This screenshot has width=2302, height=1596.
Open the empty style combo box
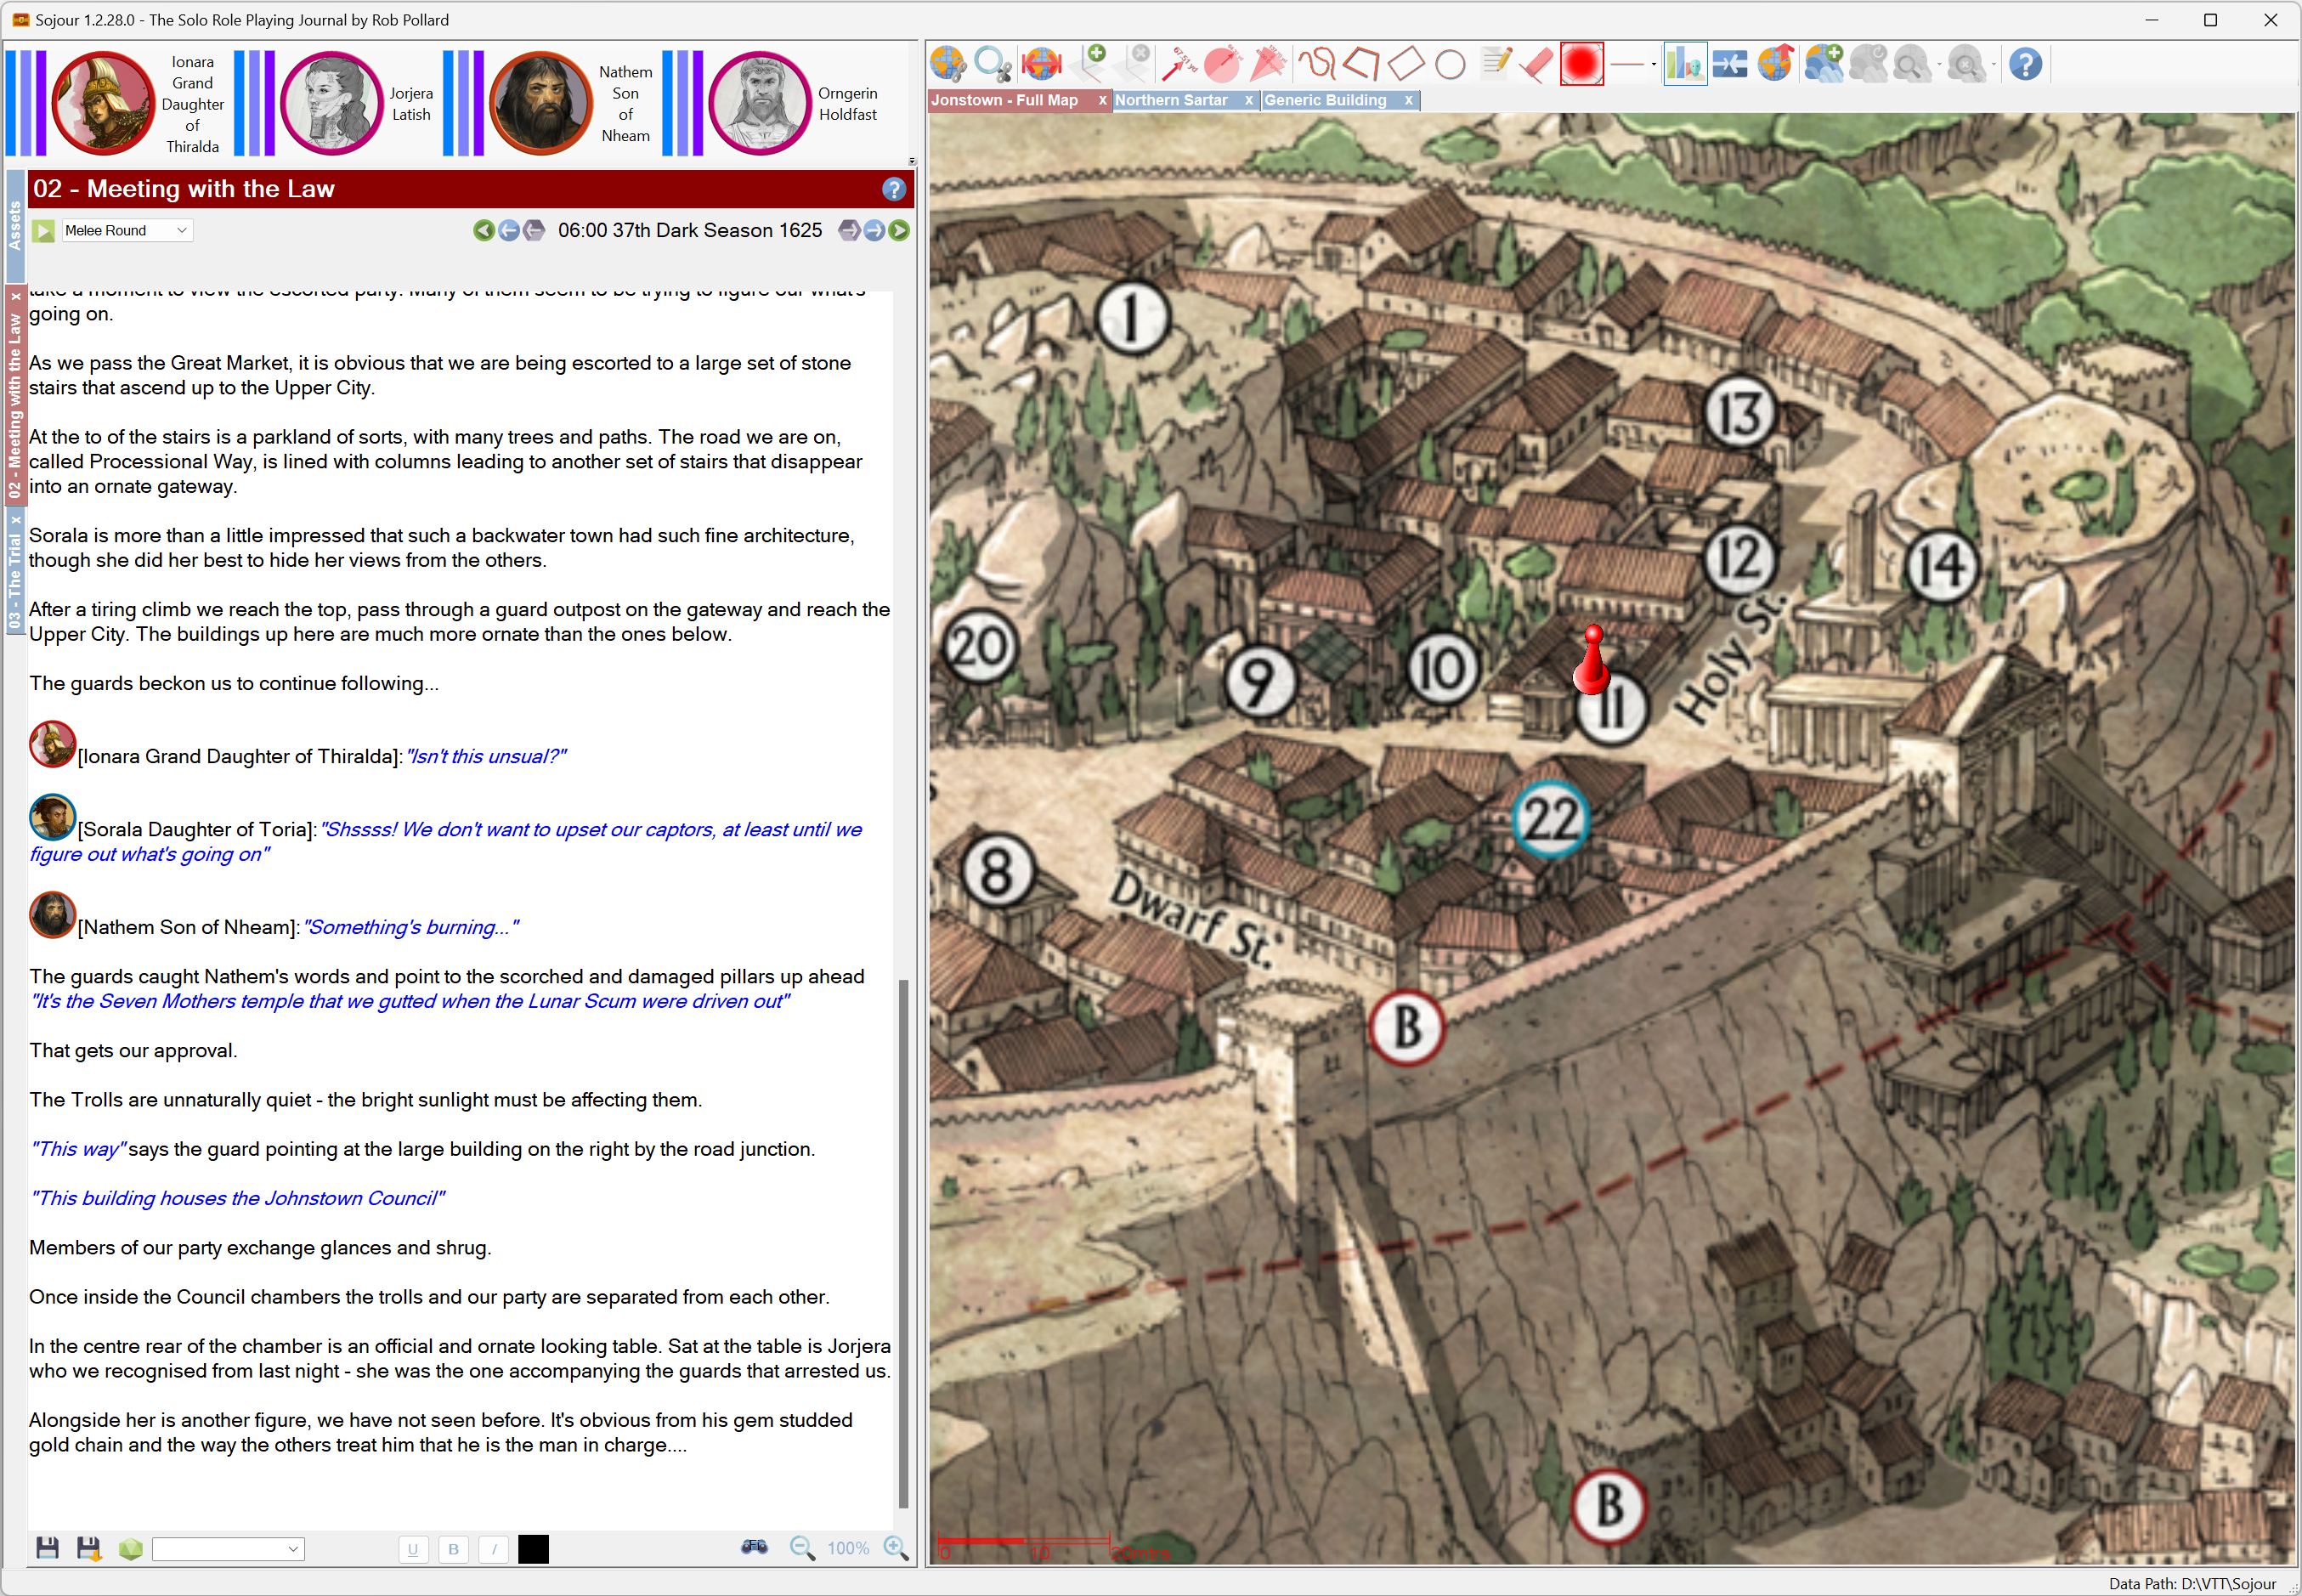[x=228, y=1549]
